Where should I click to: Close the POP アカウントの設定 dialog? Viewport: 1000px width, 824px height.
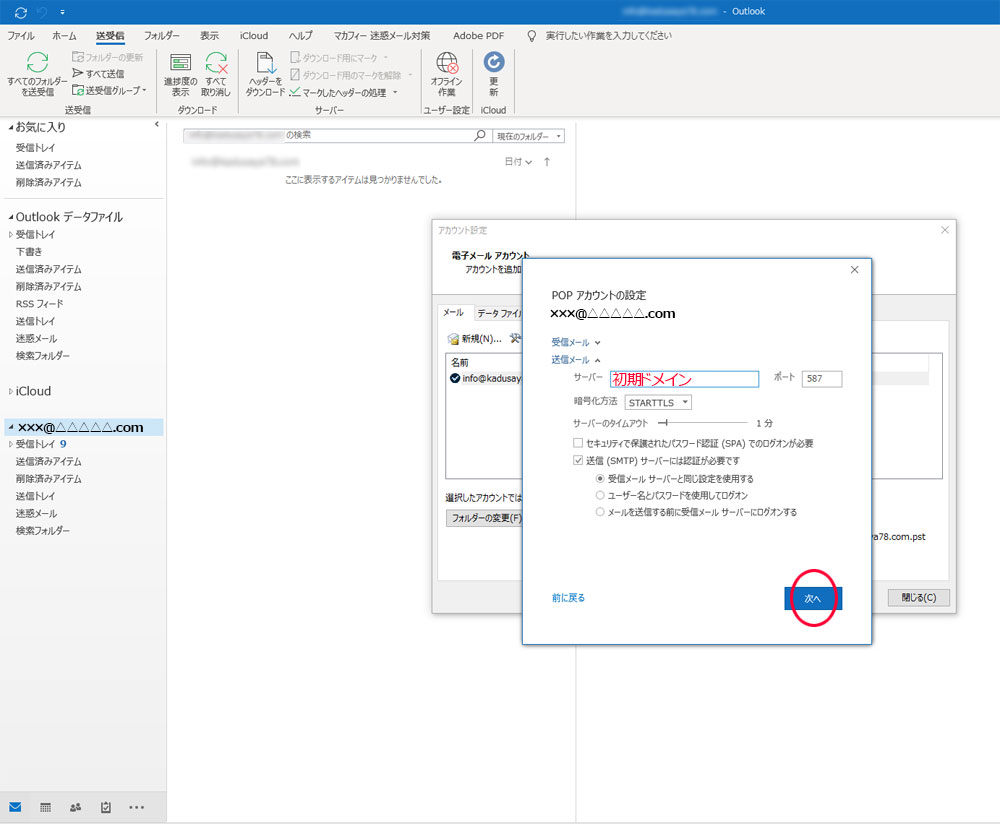point(855,270)
